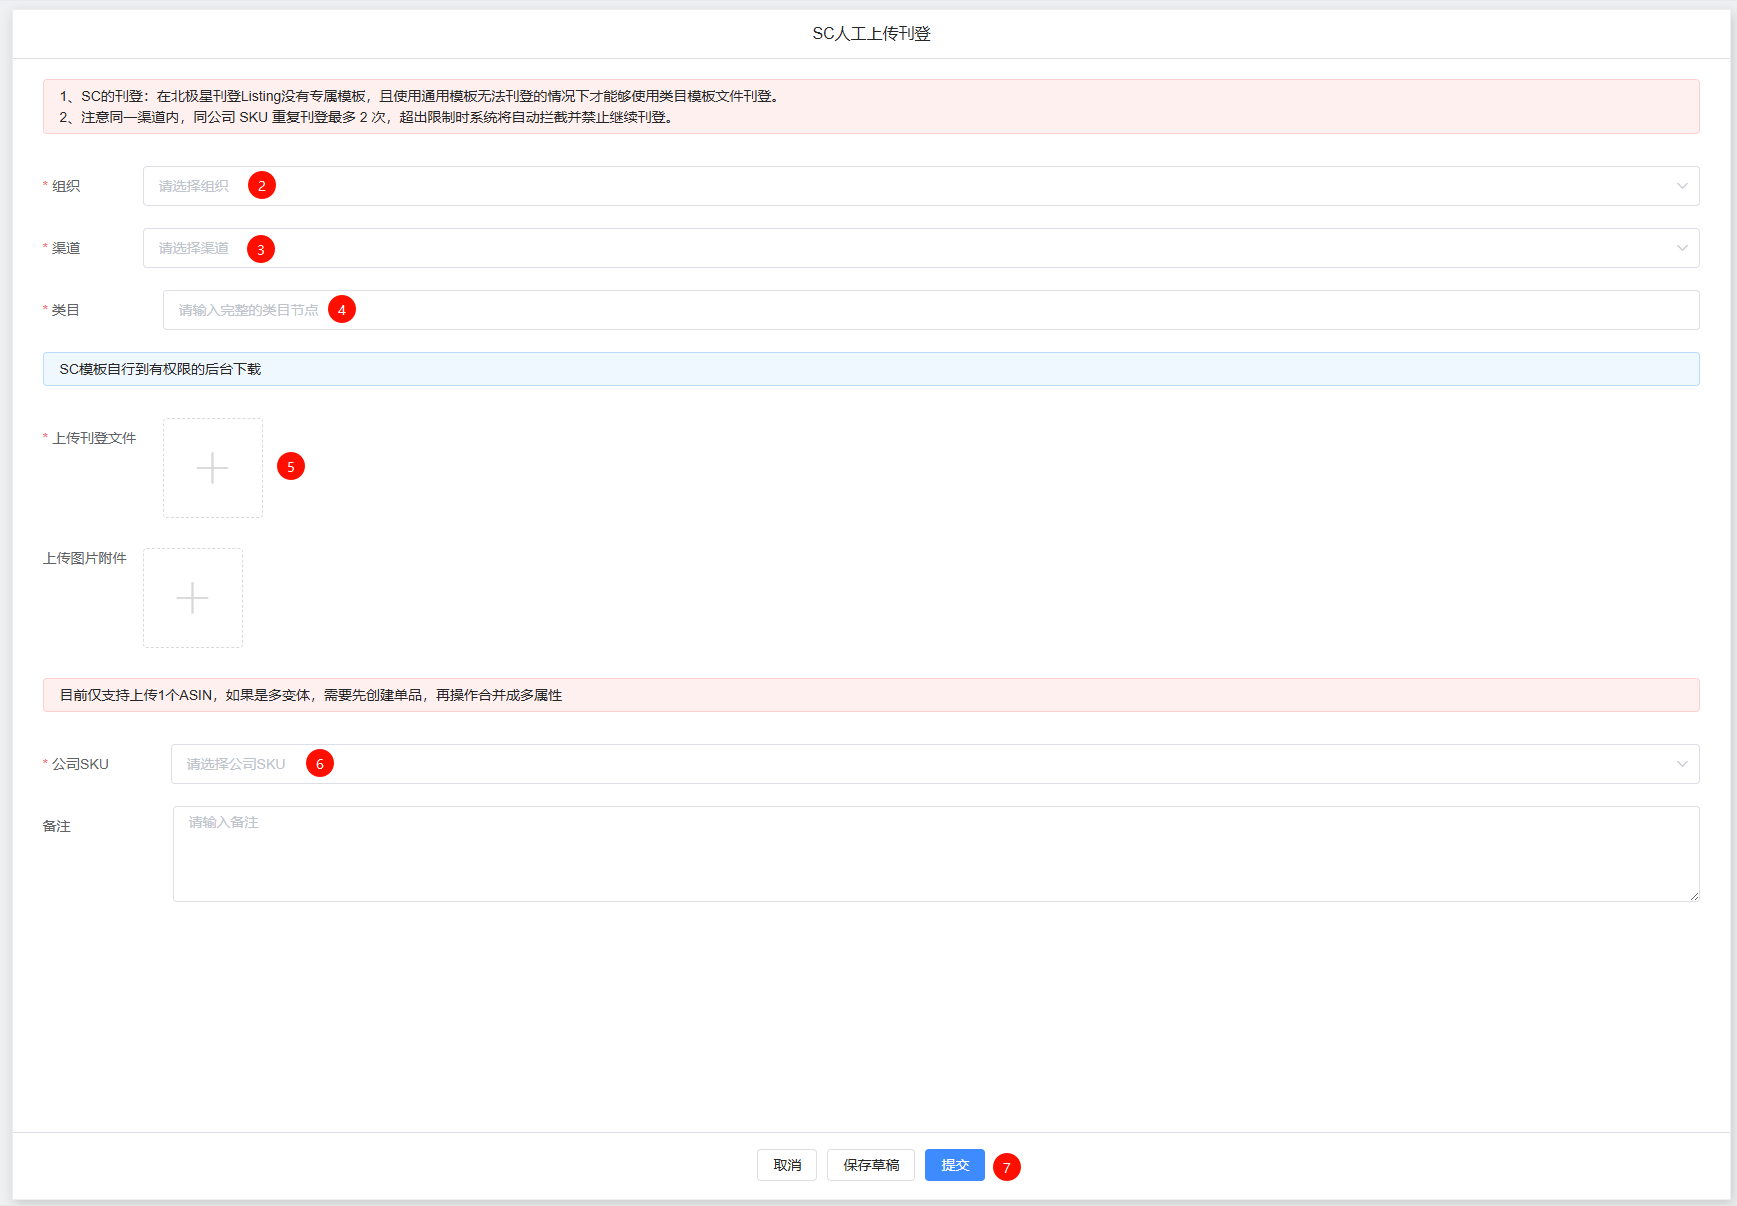Click red badge number 5 near upload box
This screenshot has height=1206, width=1737.
291,466
